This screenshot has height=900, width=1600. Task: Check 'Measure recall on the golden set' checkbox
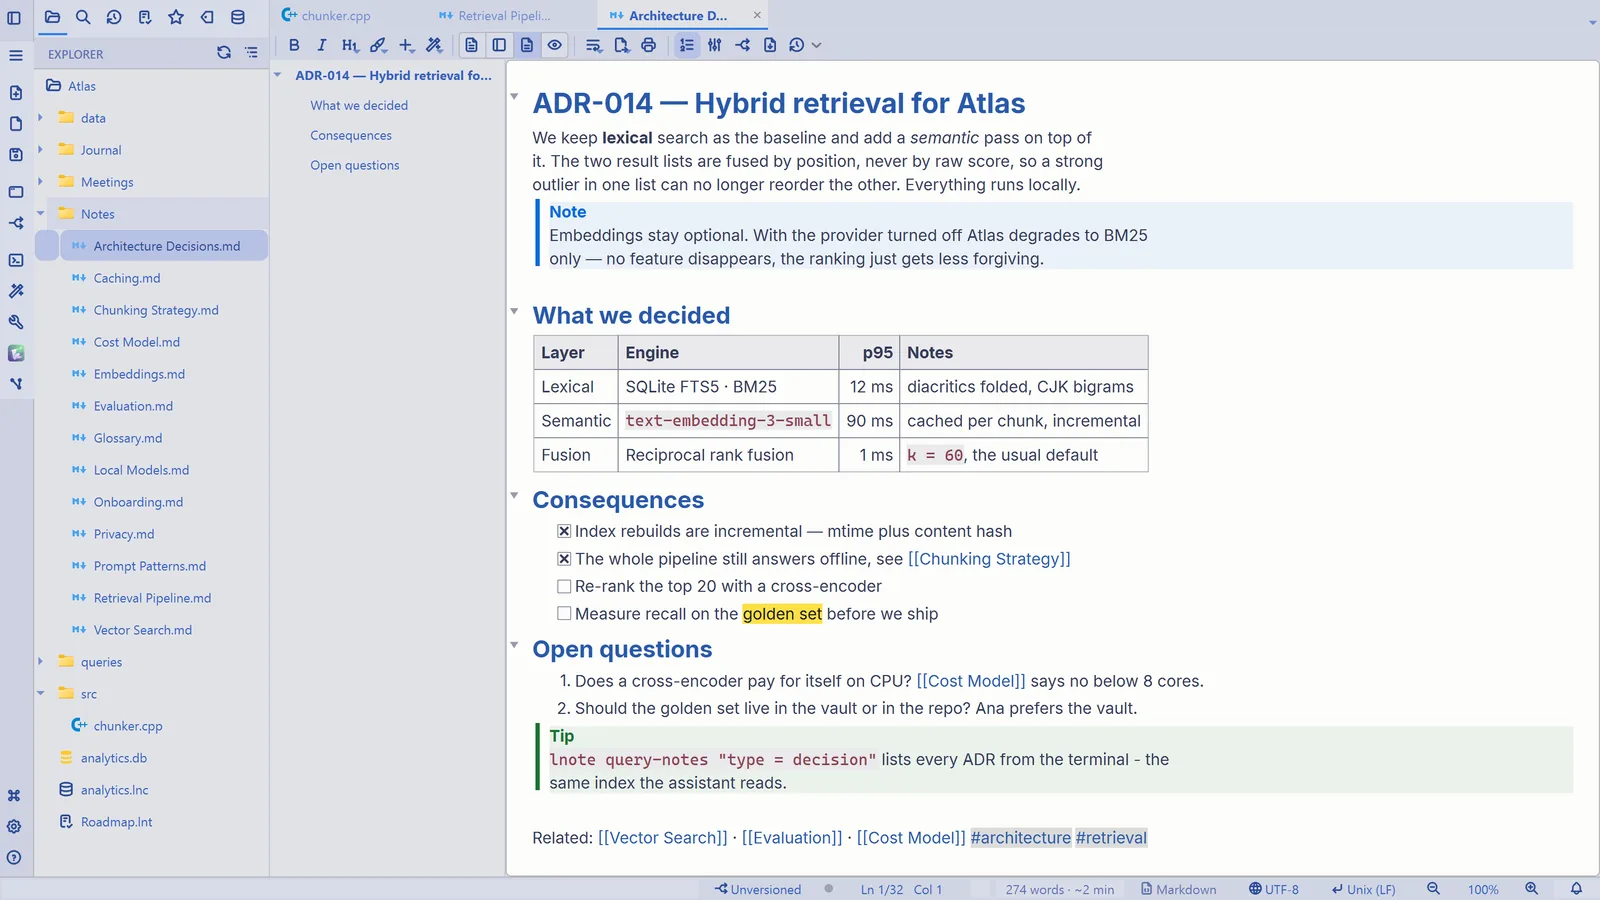564,614
